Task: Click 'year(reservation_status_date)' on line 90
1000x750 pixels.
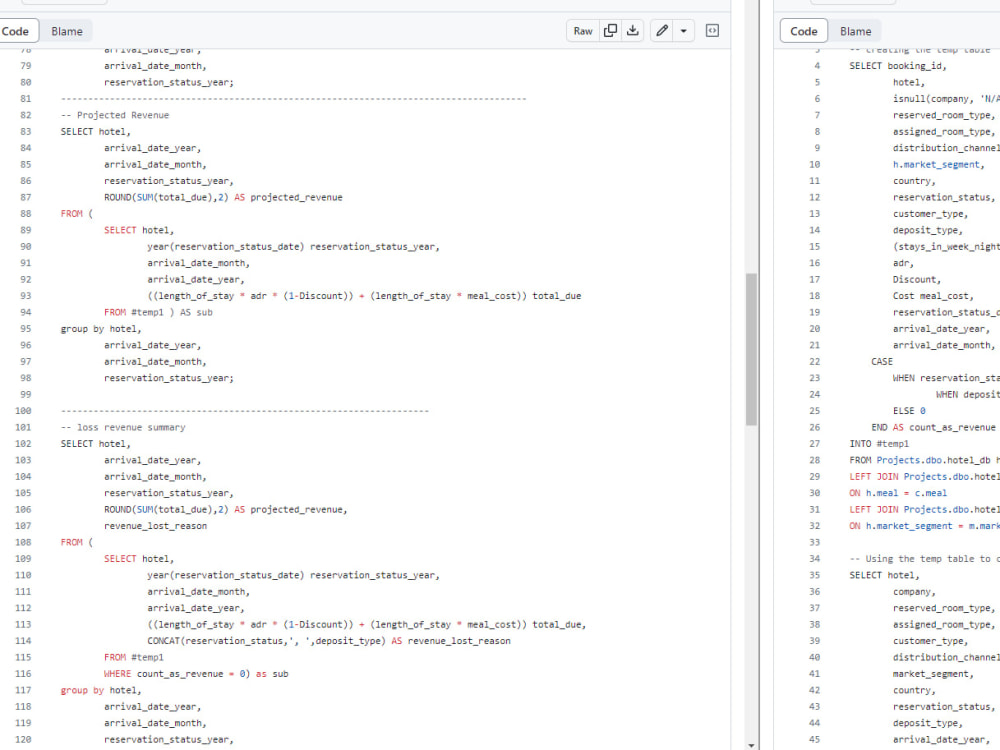Action: (226, 247)
